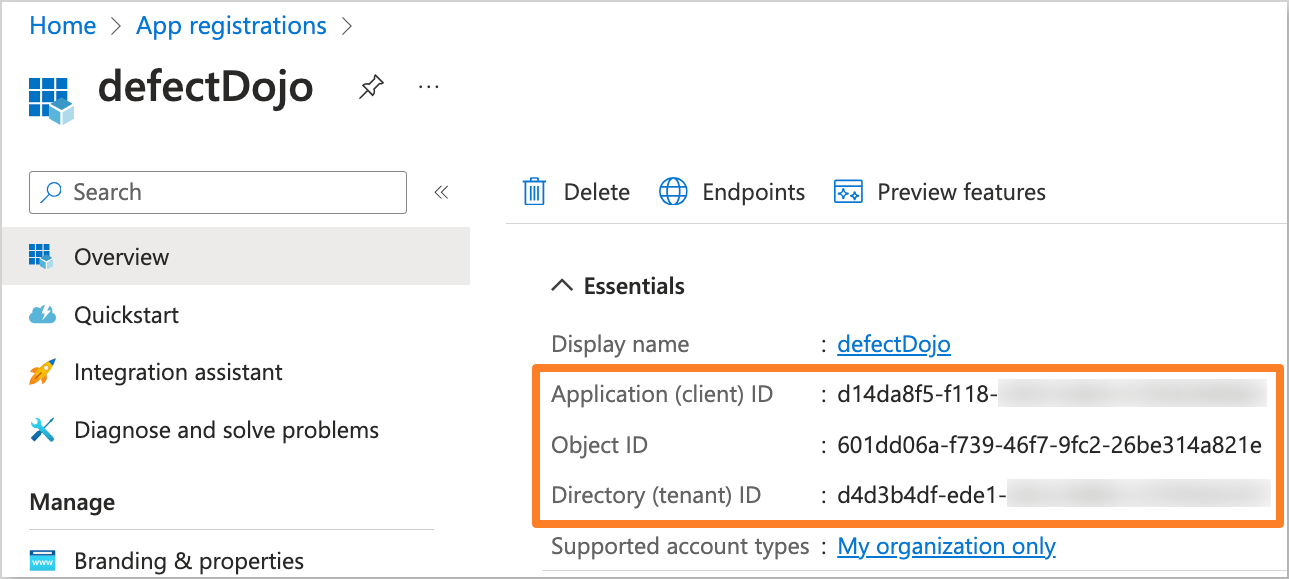Click the My organization only link
The width and height of the screenshot is (1289, 579).
pyautogui.click(x=945, y=546)
